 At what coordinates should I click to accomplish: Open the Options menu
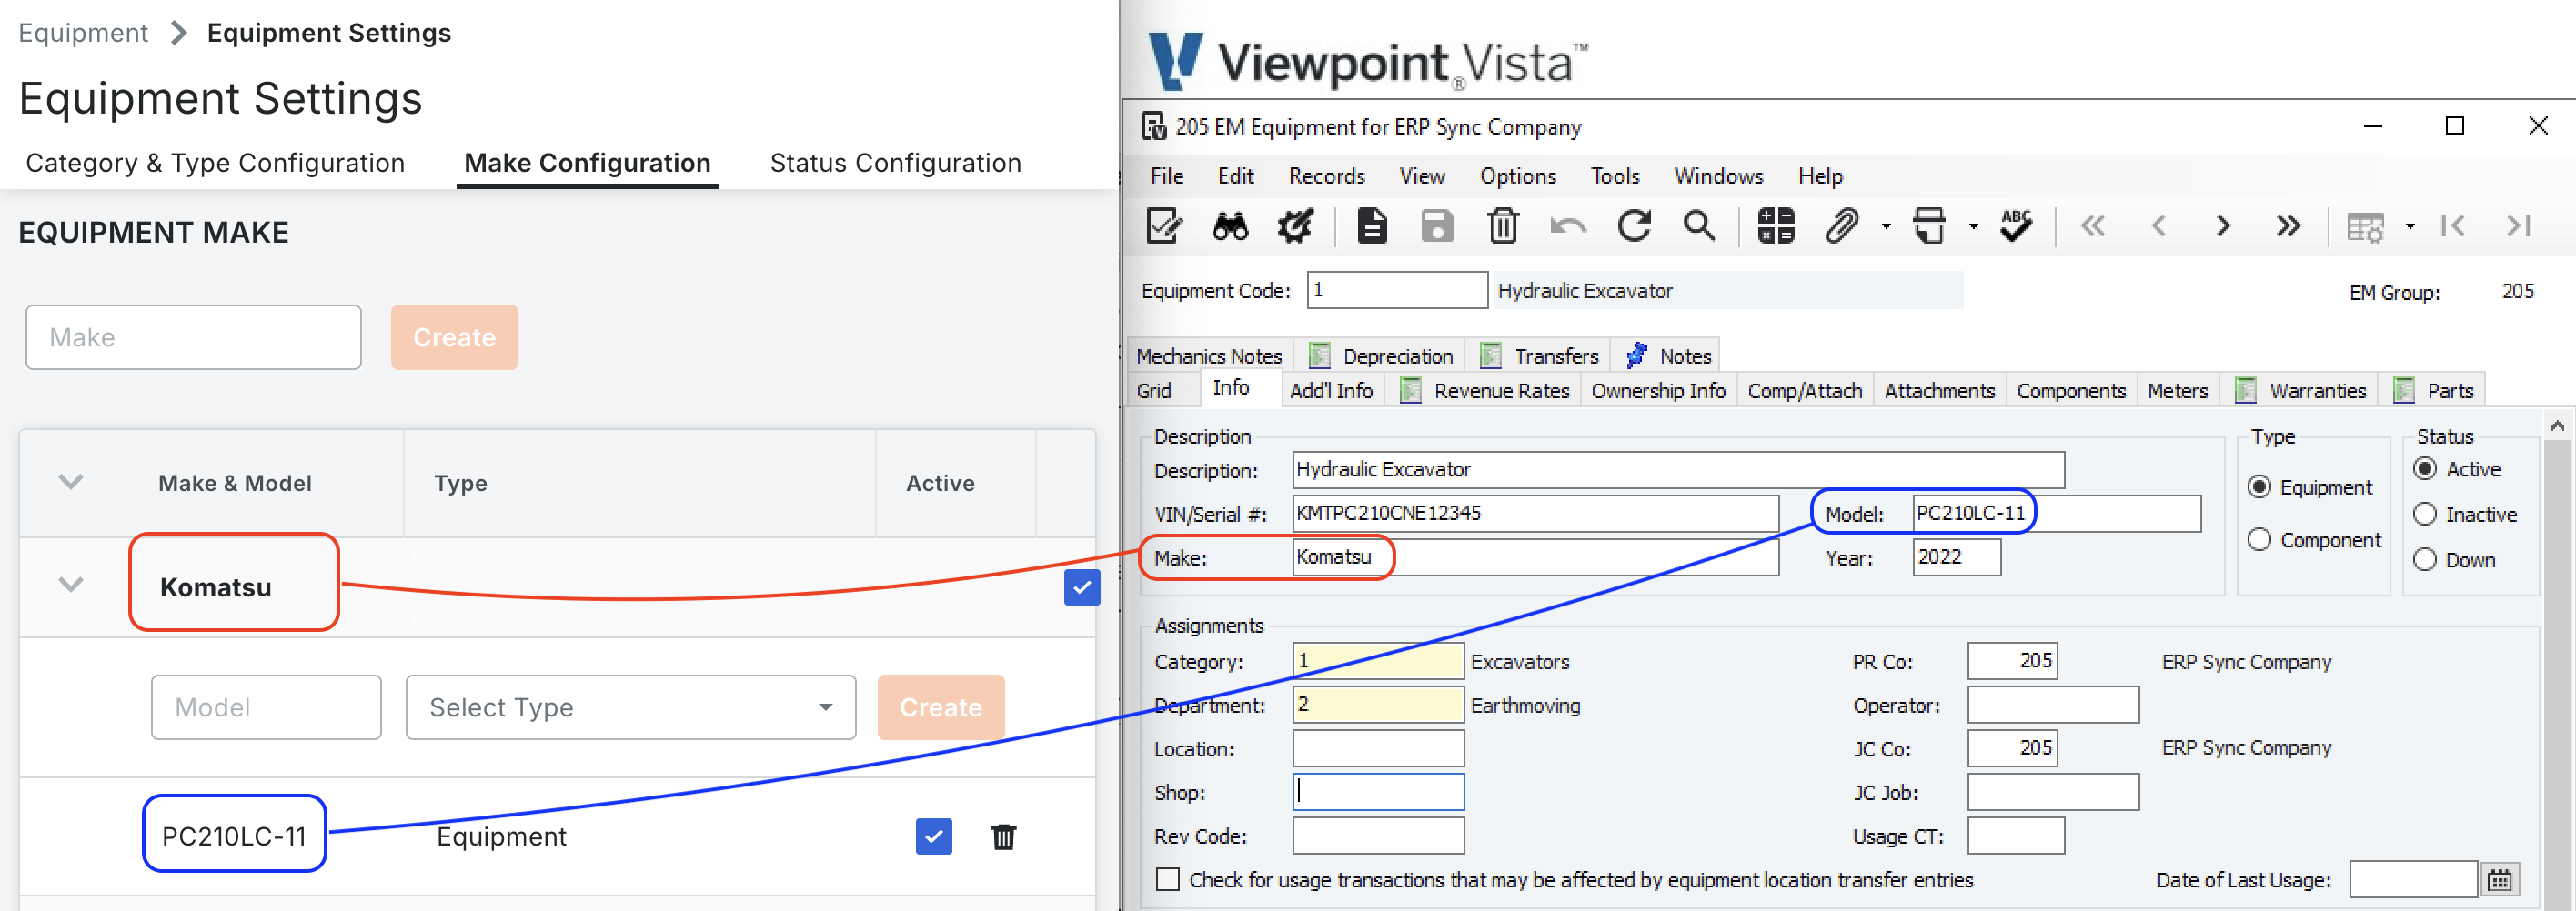coord(1517,176)
